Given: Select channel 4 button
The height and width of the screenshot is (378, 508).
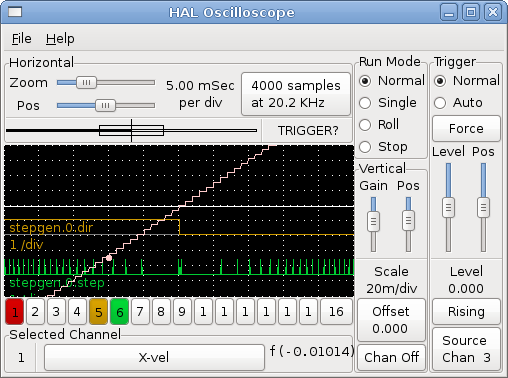Looking at the screenshot, I should point(77,312).
